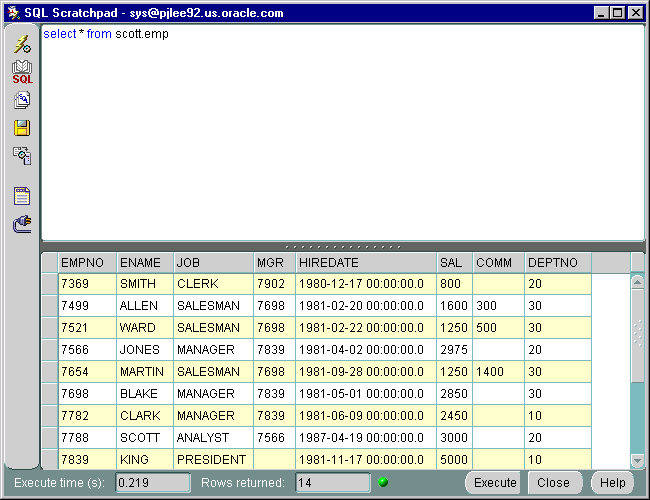Click the plug connection icon
This screenshot has width=650, height=500.
click(21, 224)
